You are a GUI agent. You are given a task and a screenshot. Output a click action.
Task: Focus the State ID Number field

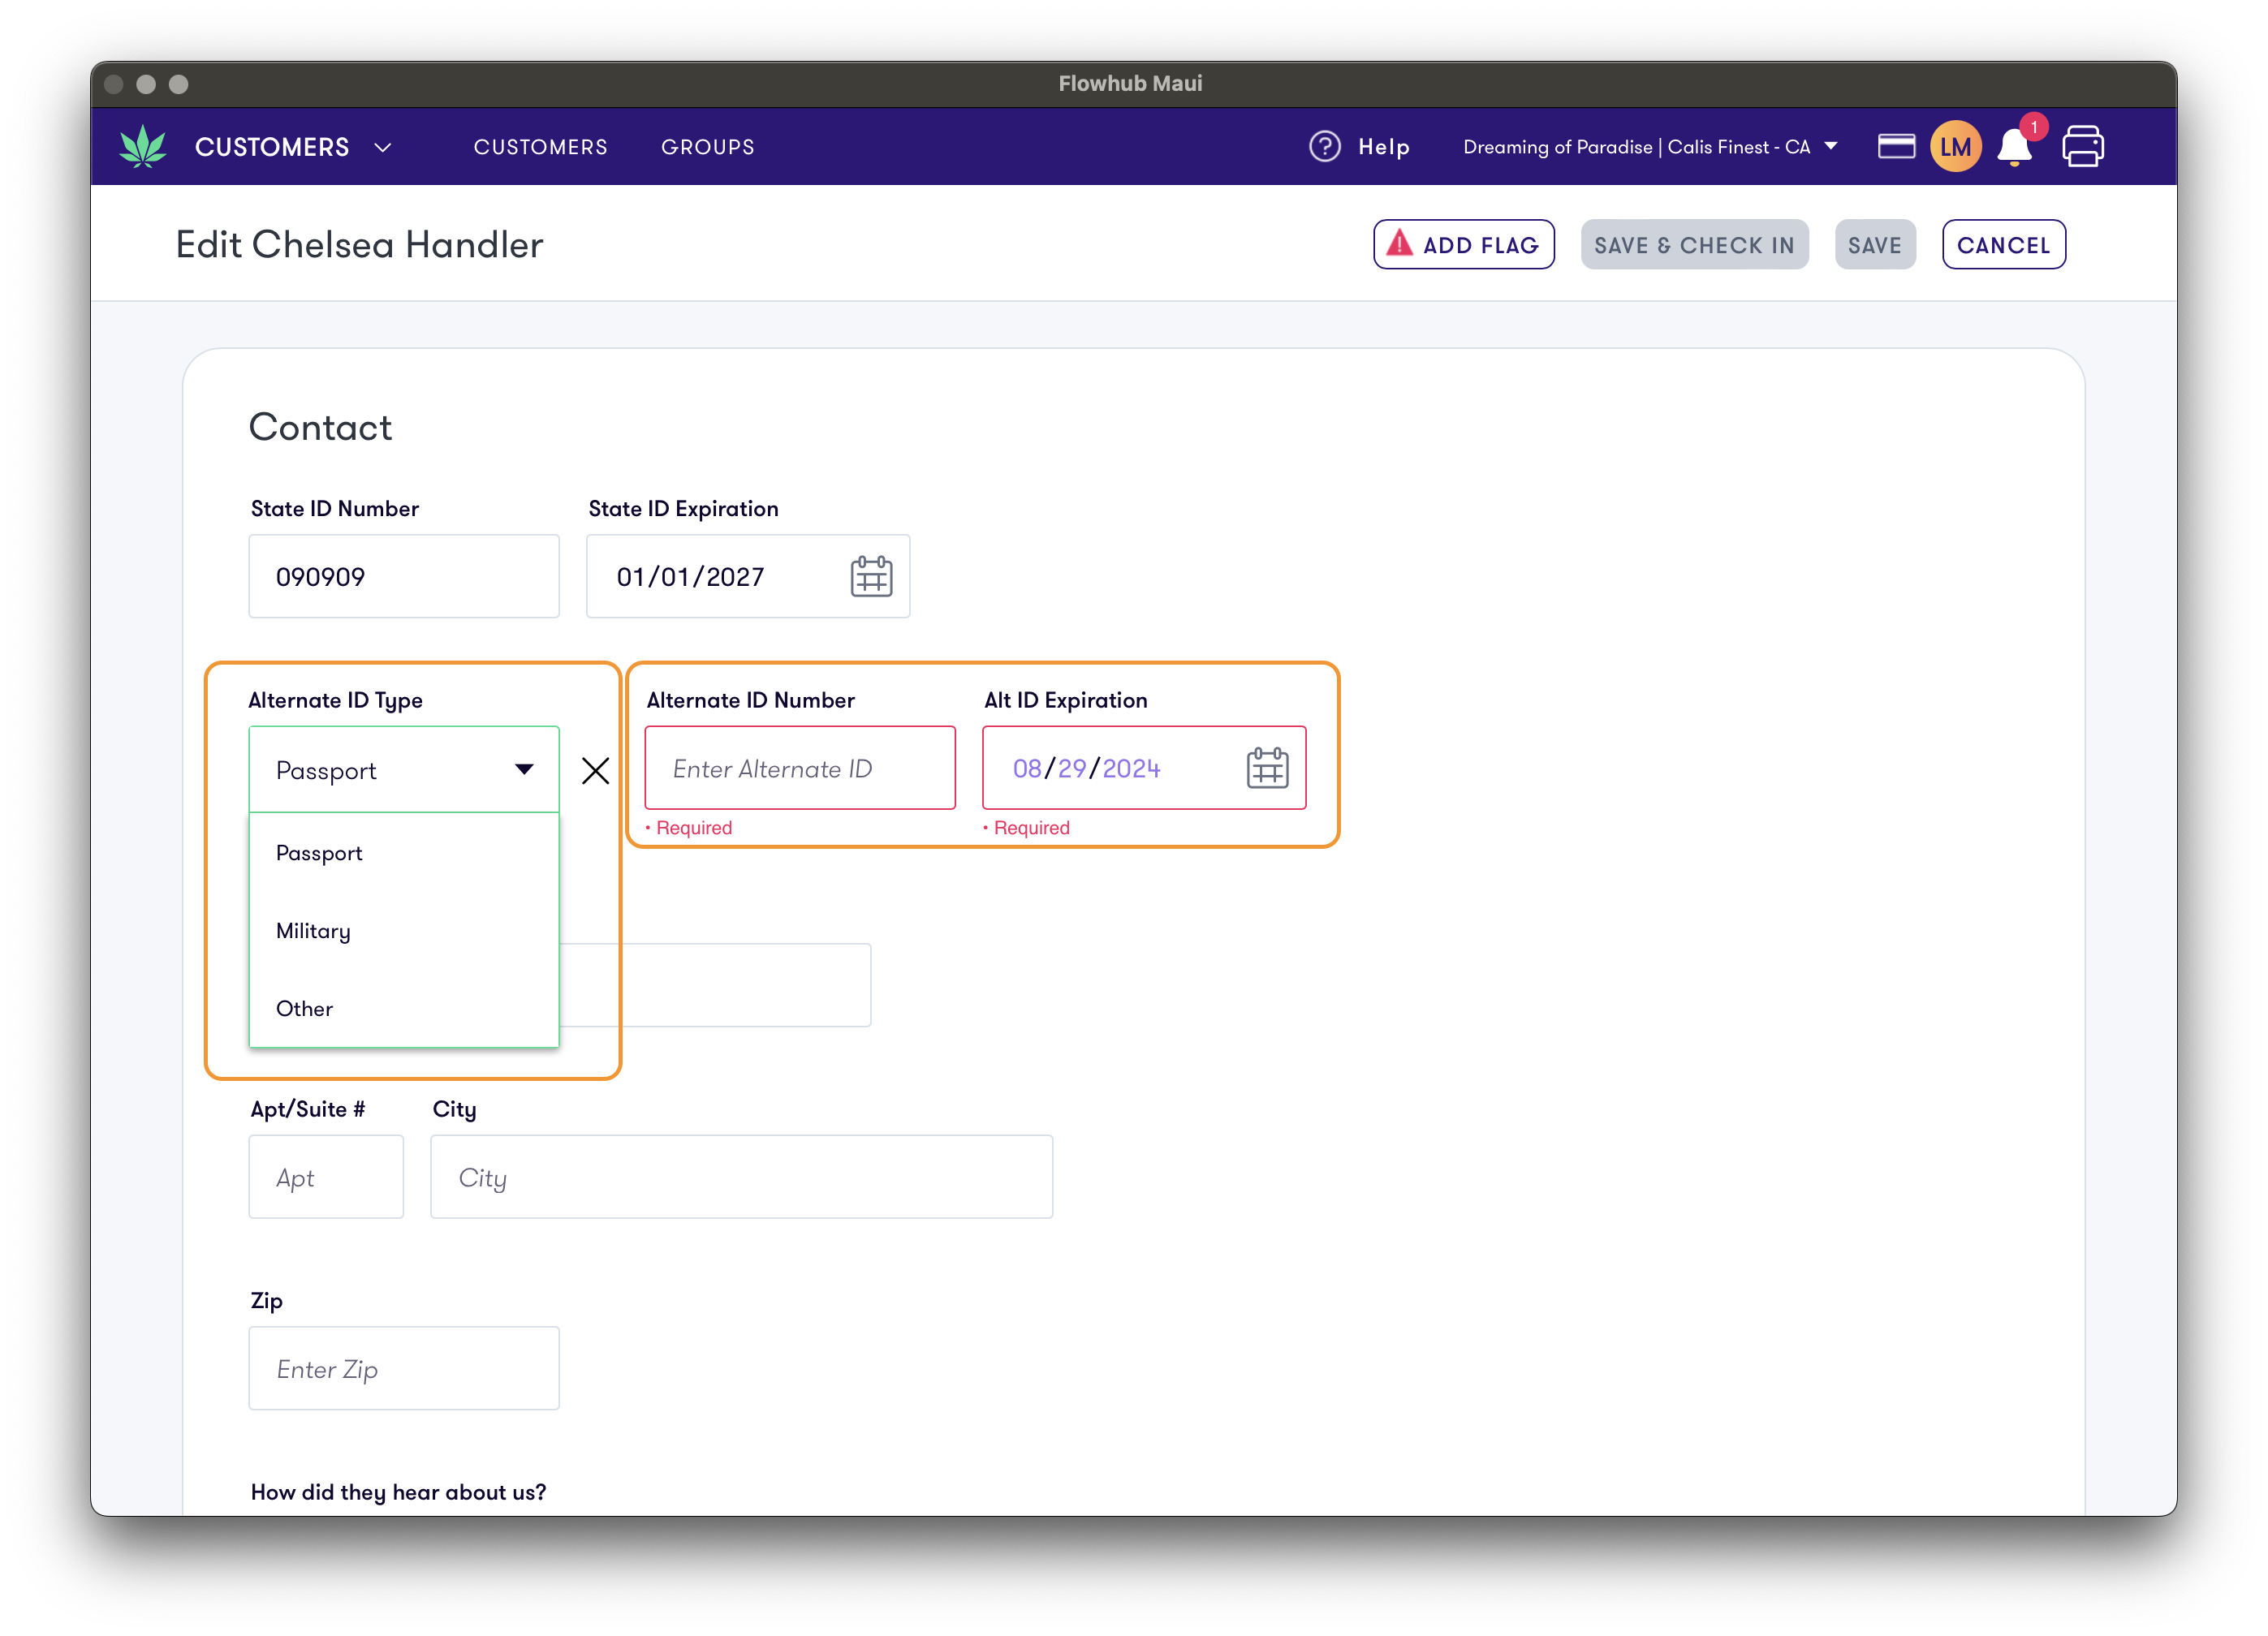point(404,576)
